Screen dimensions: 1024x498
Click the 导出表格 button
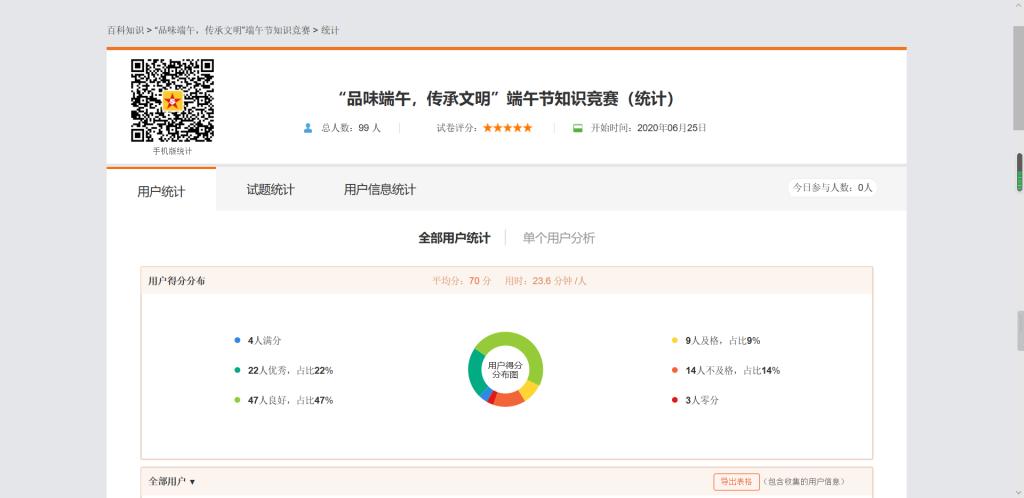click(736, 482)
